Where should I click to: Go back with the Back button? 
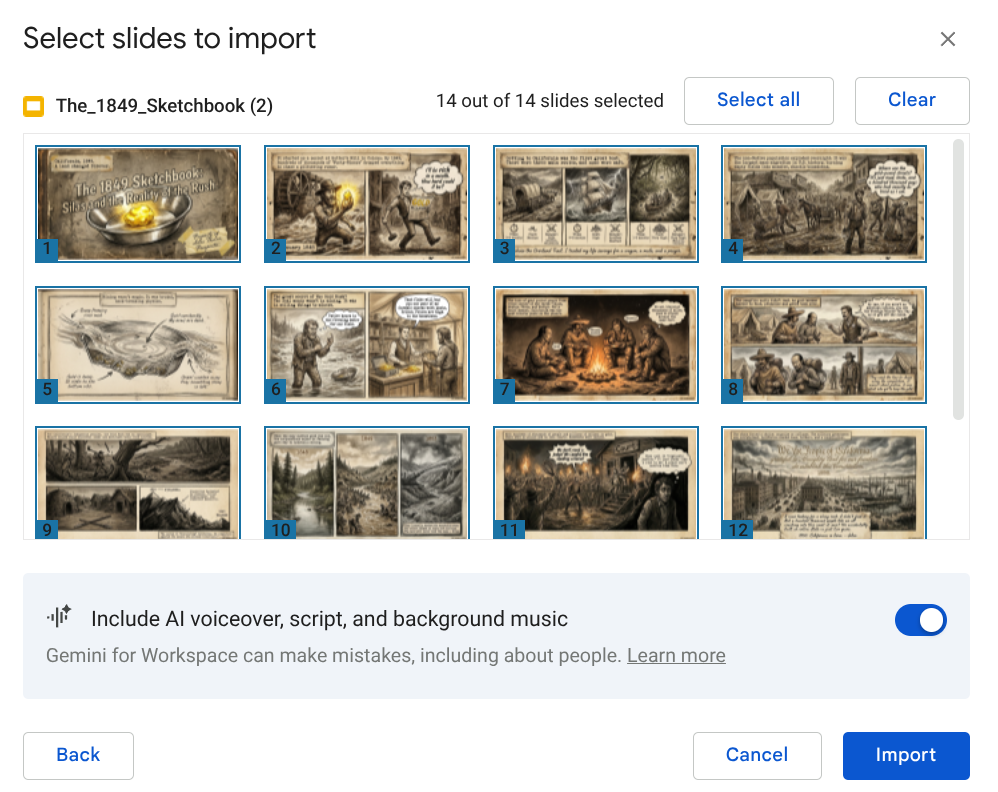pos(78,755)
